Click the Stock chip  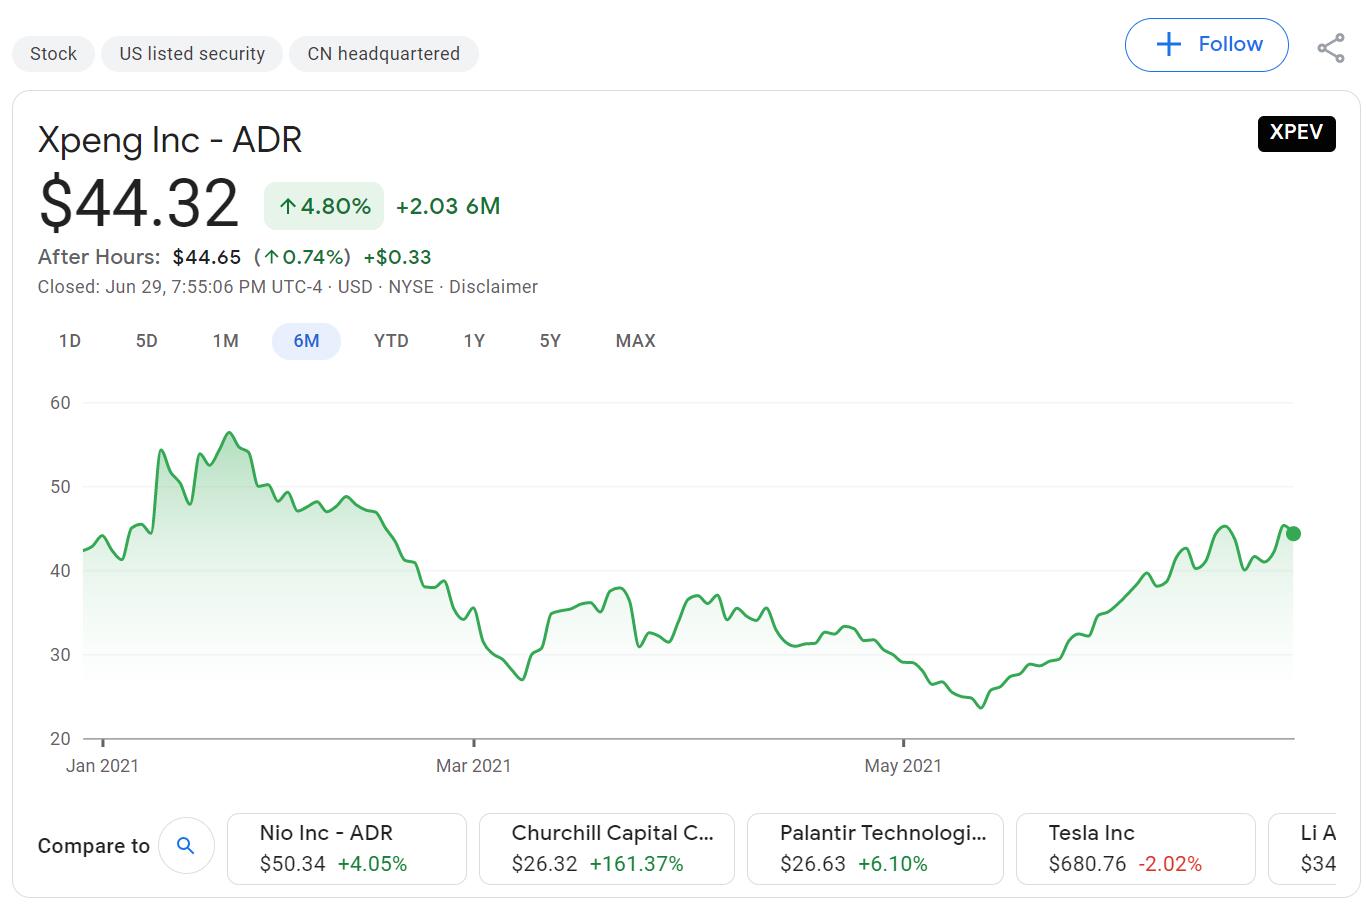click(53, 53)
